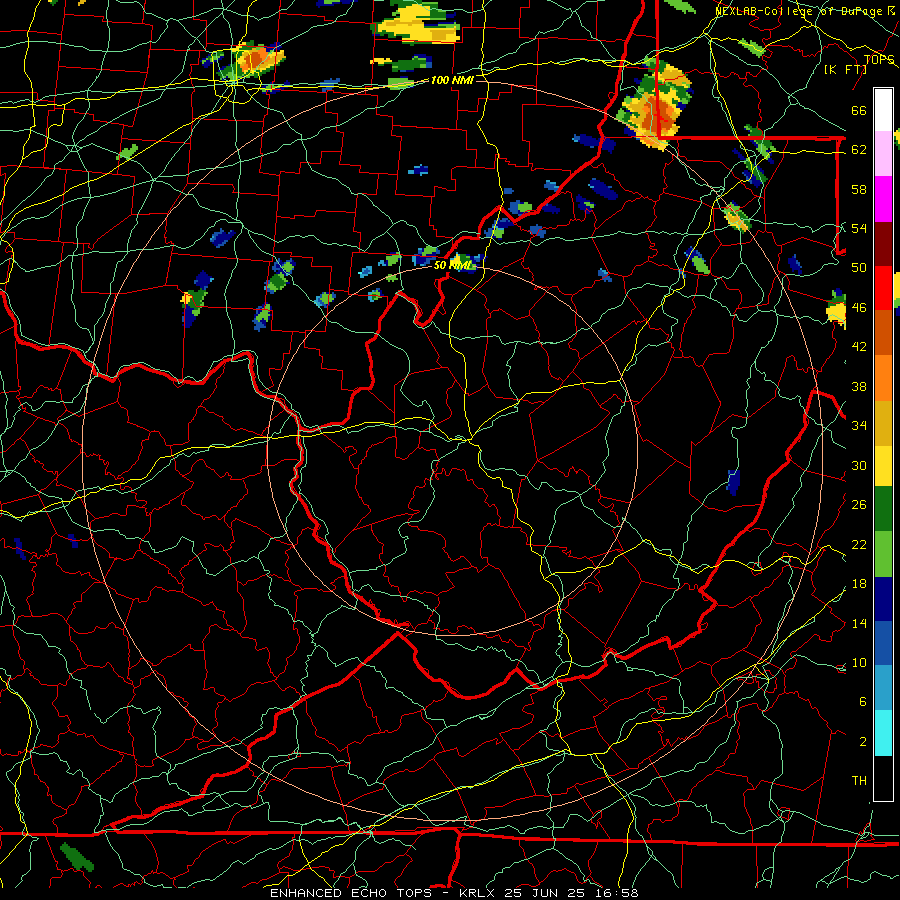Click the "ENHANCED ECHO TOPS" caption text
900x900 pixels.
tap(351, 893)
